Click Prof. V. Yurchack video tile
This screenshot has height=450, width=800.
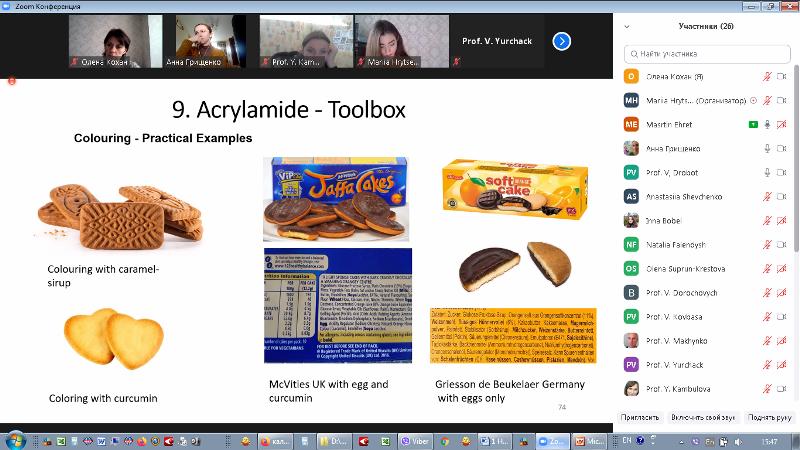[x=497, y=41]
